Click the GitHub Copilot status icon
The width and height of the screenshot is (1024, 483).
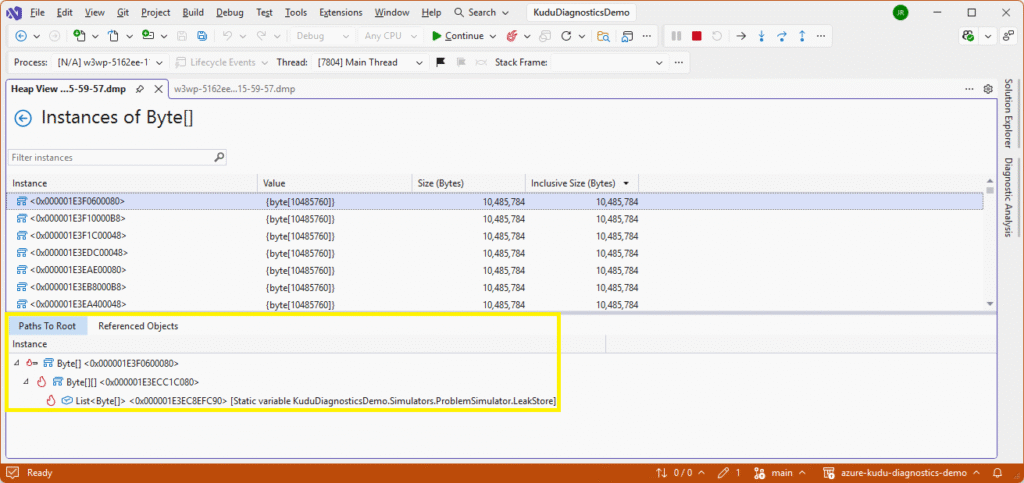point(969,36)
